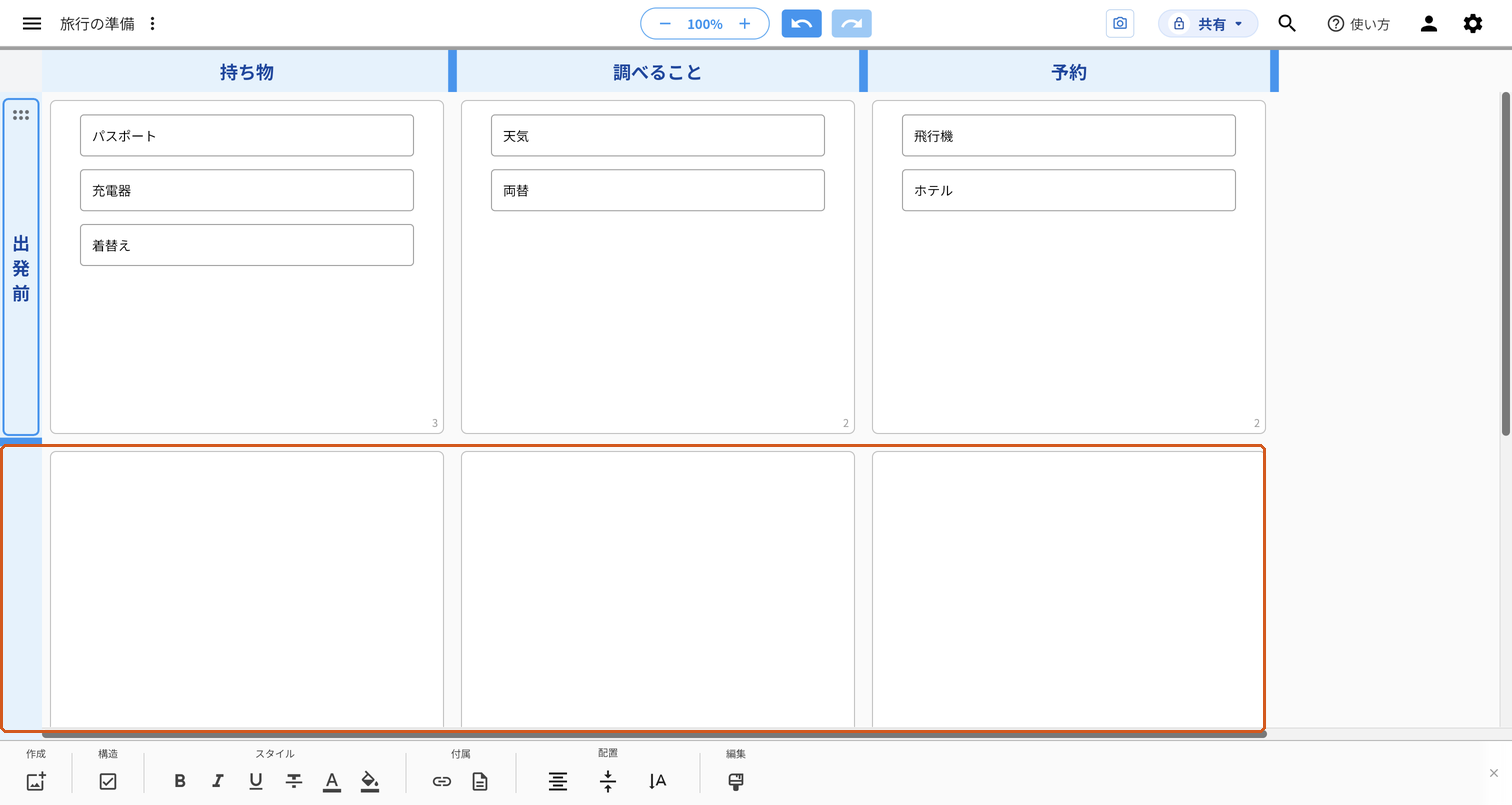Toggle italic formatting

click(x=218, y=782)
